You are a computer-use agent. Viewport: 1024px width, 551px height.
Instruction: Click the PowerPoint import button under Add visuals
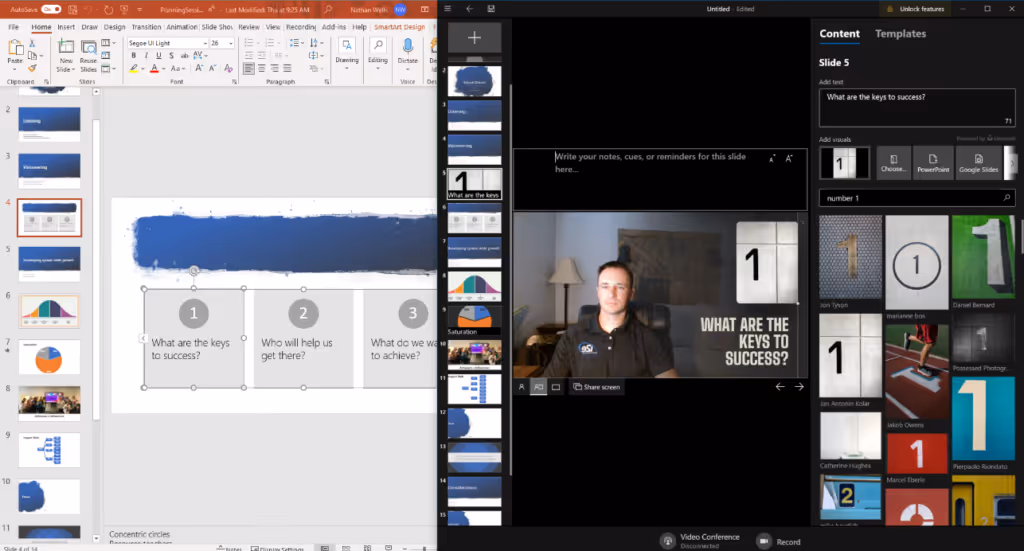(933, 163)
